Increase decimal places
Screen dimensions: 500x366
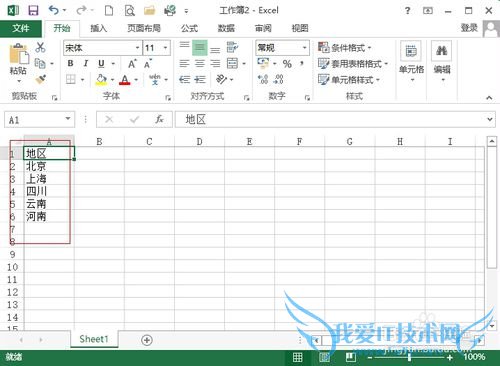263,79
